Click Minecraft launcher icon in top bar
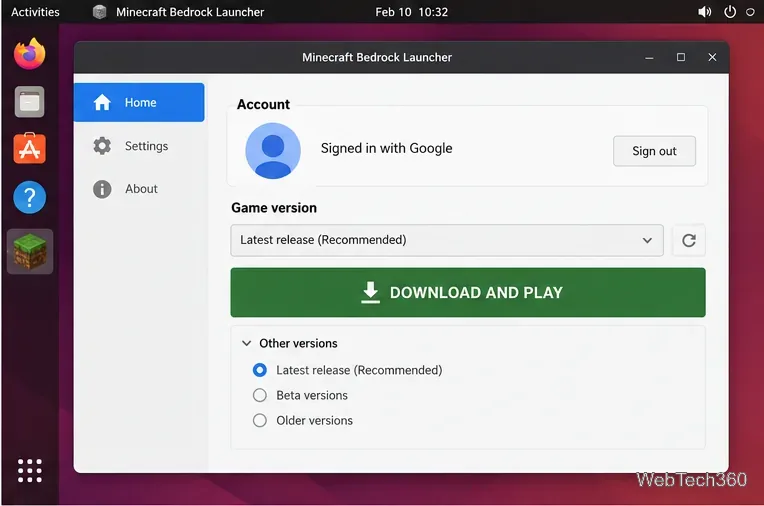The width and height of the screenshot is (764, 506). tap(99, 12)
